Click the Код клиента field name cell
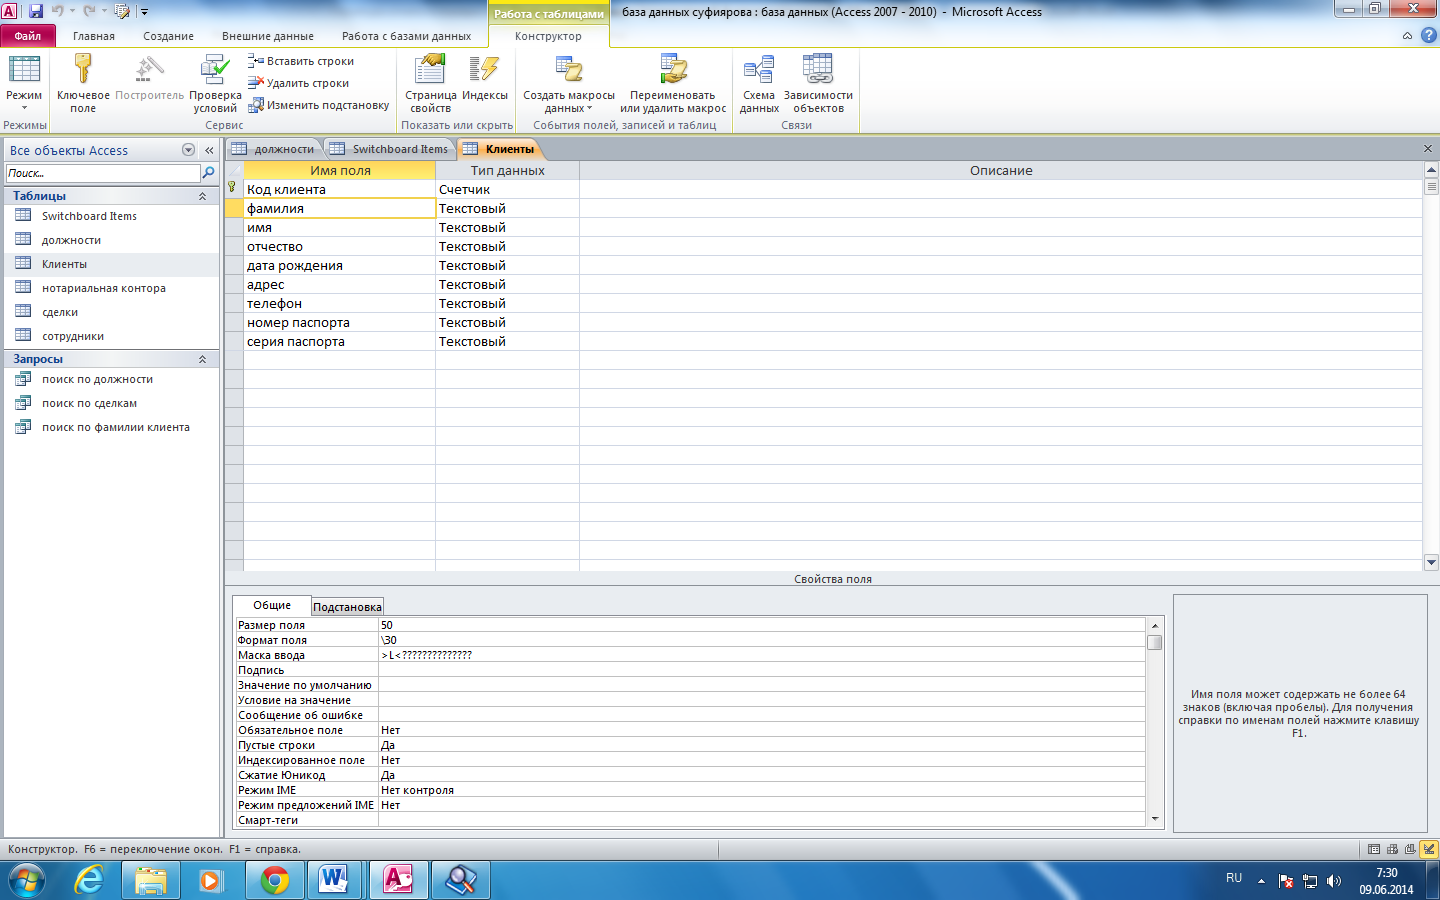1440x900 pixels. pos(339,189)
